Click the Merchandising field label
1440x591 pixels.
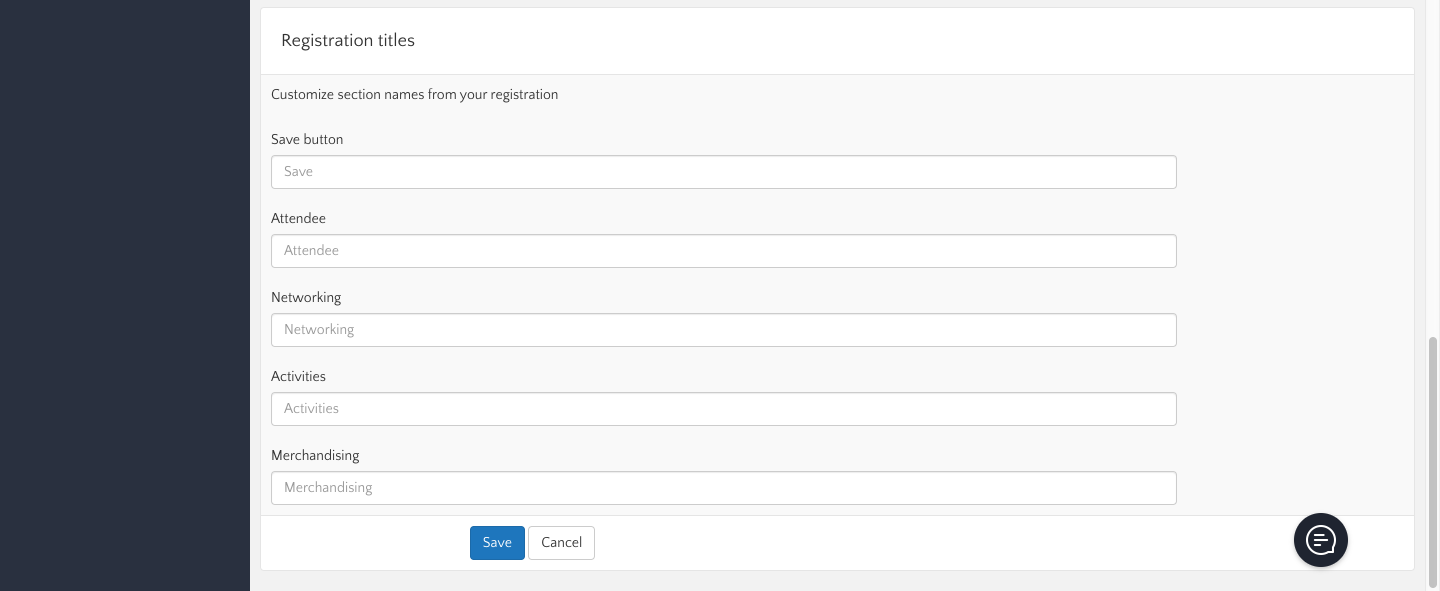coord(315,456)
